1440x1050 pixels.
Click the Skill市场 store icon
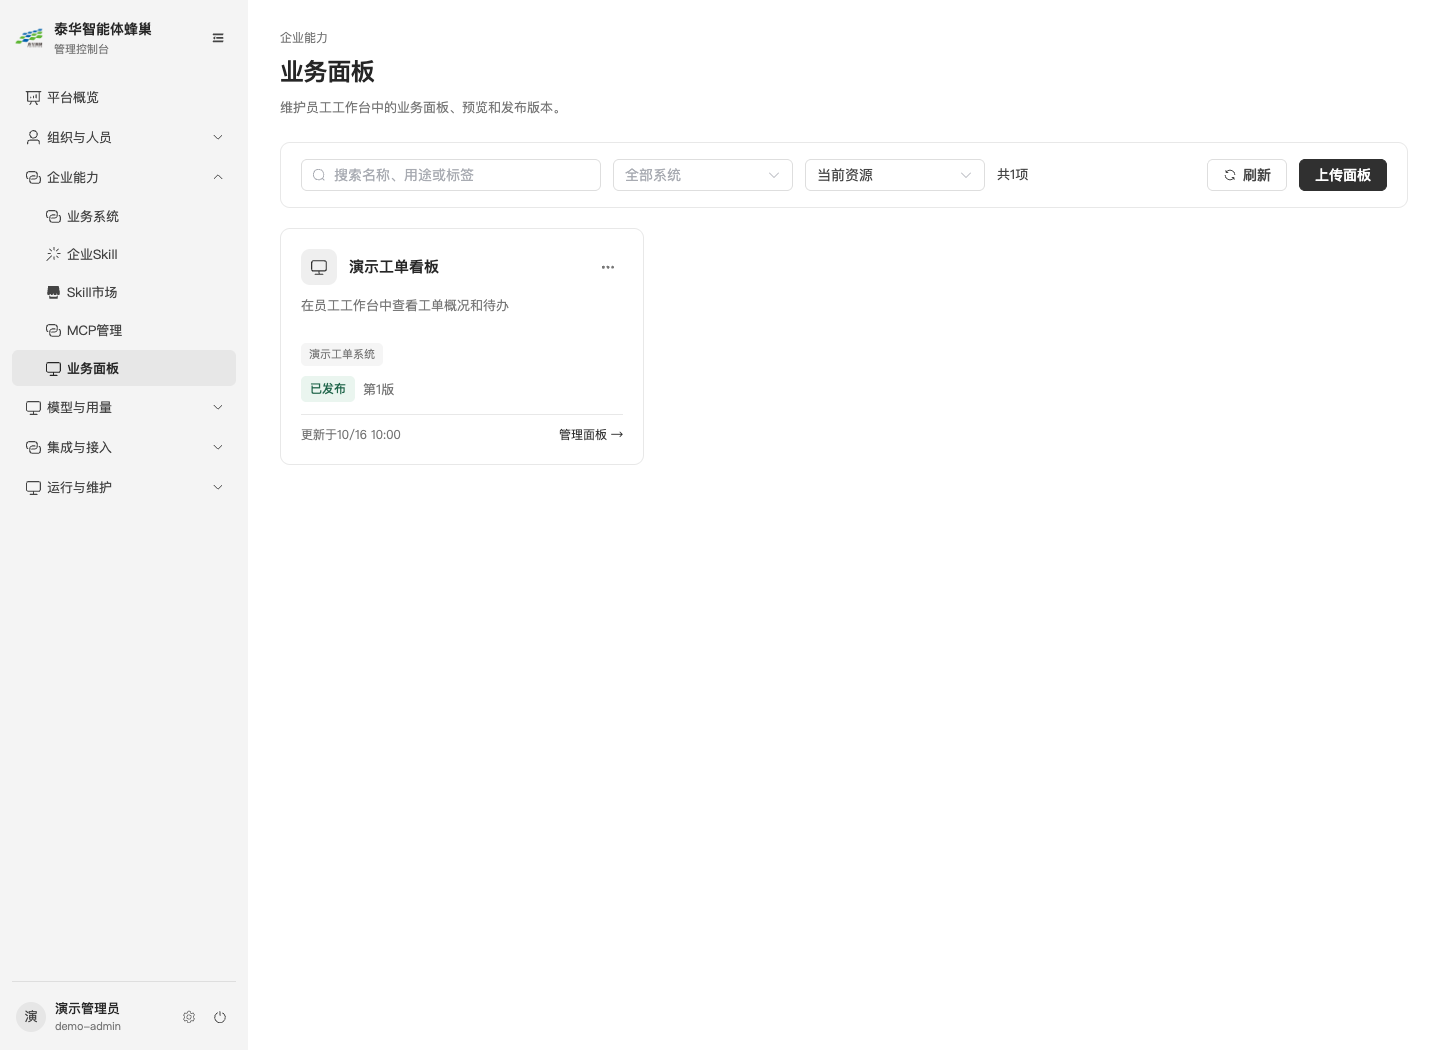[x=53, y=292]
